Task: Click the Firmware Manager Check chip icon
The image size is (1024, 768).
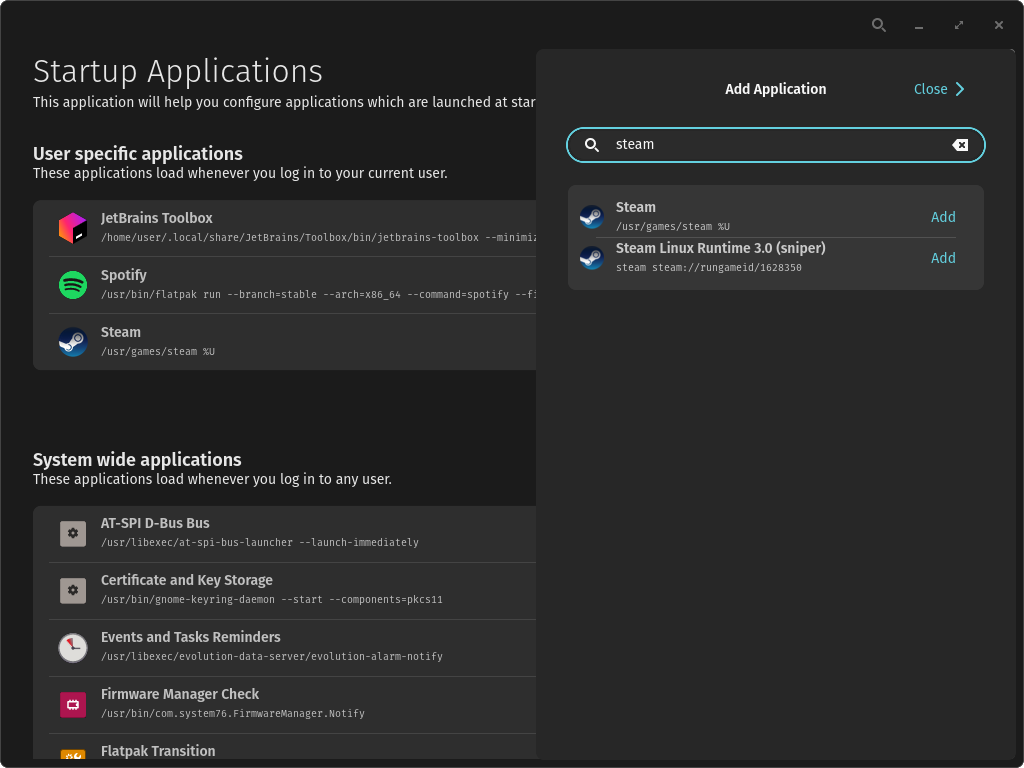Action: (73, 704)
